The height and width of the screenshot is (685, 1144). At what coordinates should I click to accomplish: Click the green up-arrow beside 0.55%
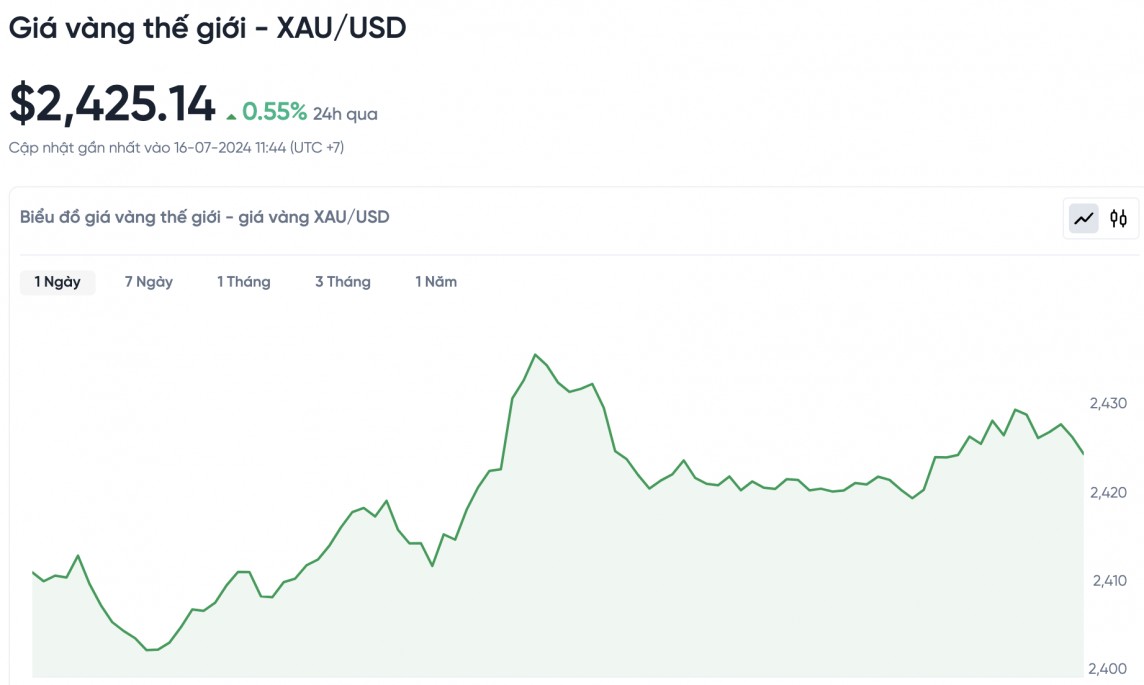[232, 113]
